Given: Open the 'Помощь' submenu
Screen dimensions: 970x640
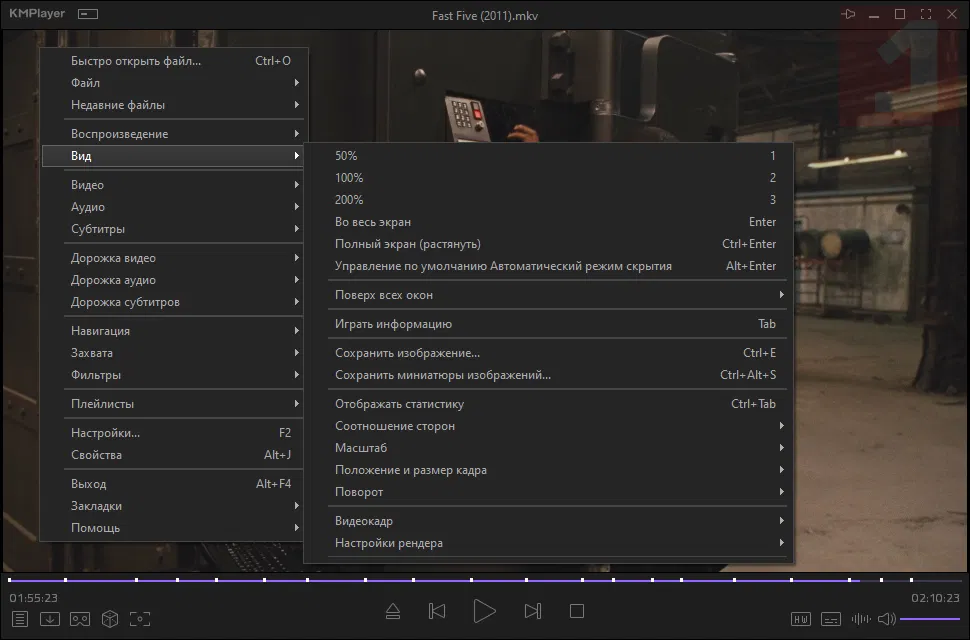Looking at the screenshot, I should 174,528.
